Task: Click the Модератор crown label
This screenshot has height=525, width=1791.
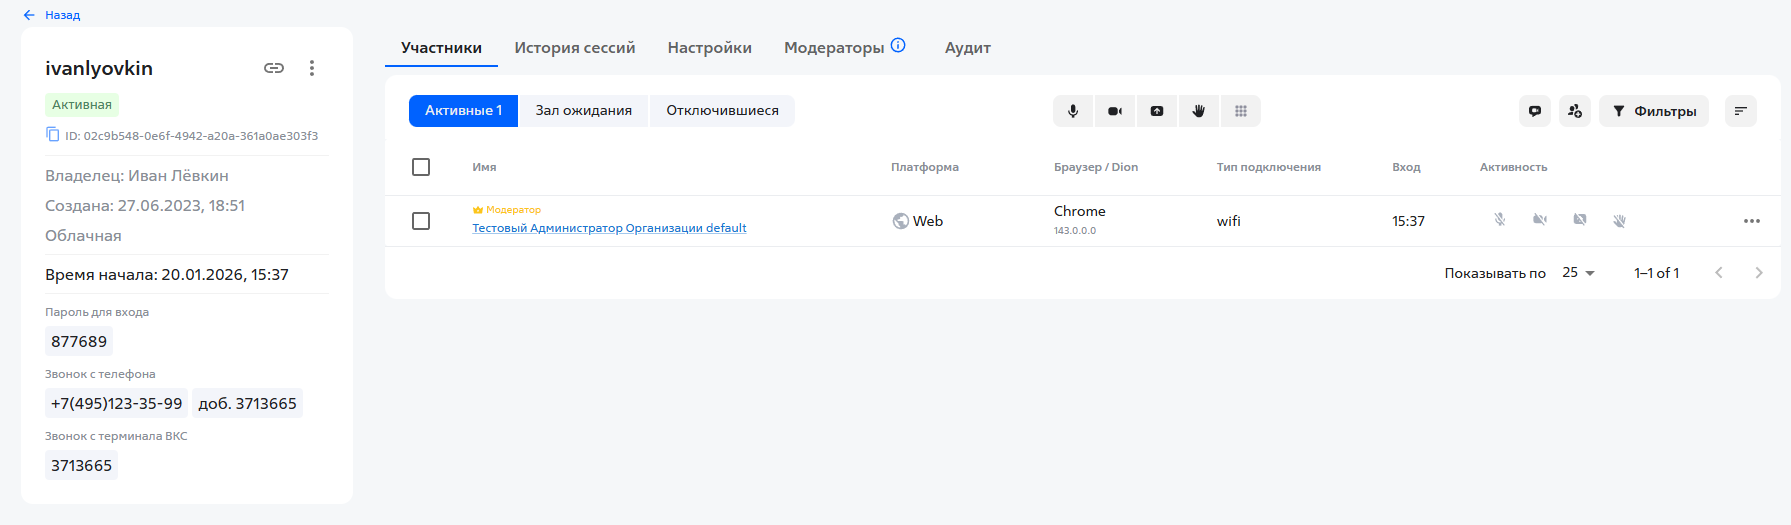Action: [x=507, y=210]
